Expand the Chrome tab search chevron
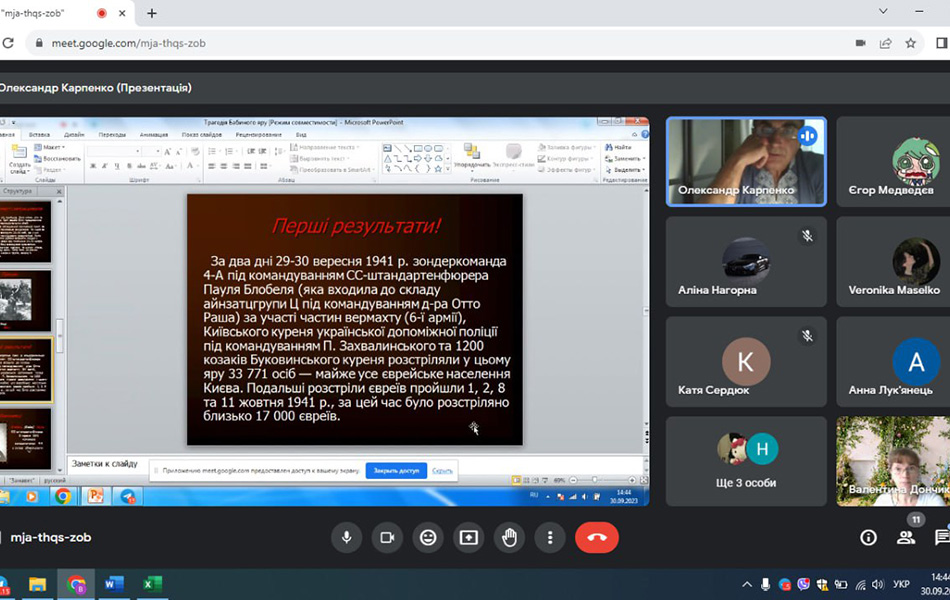This screenshot has height=600, width=950. (883, 12)
